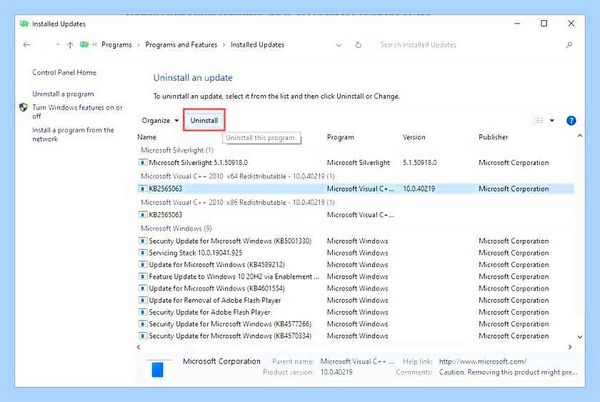Screen dimensions: 600x402
Task: Select Security Update for Adobe Flash Player
Action: pyautogui.click(x=355, y=312)
